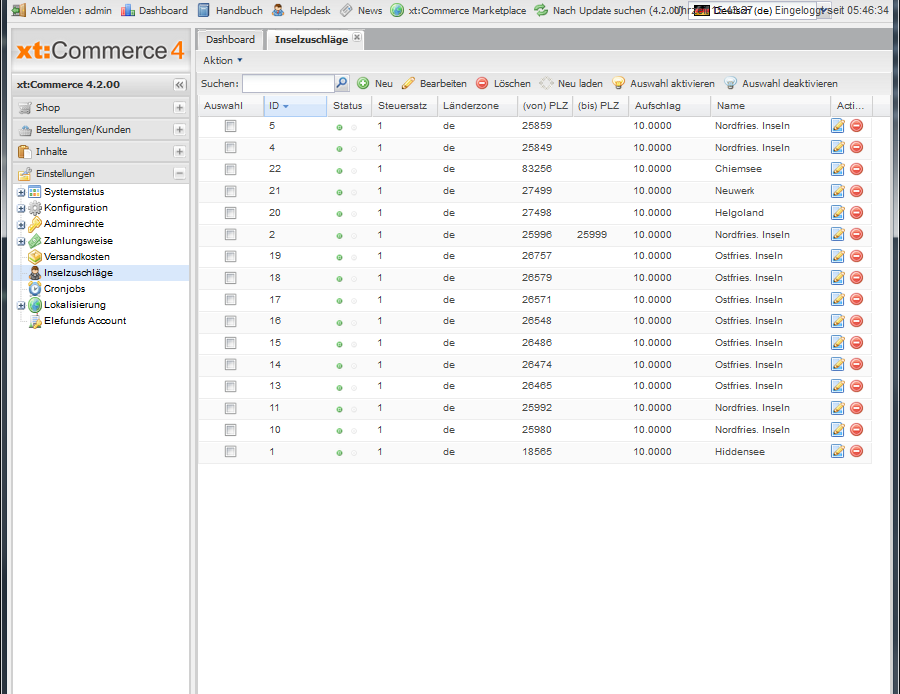Edit the Chiemsee row using its edit icon
This screenshot has width=900, height=694.
(838, 169)
